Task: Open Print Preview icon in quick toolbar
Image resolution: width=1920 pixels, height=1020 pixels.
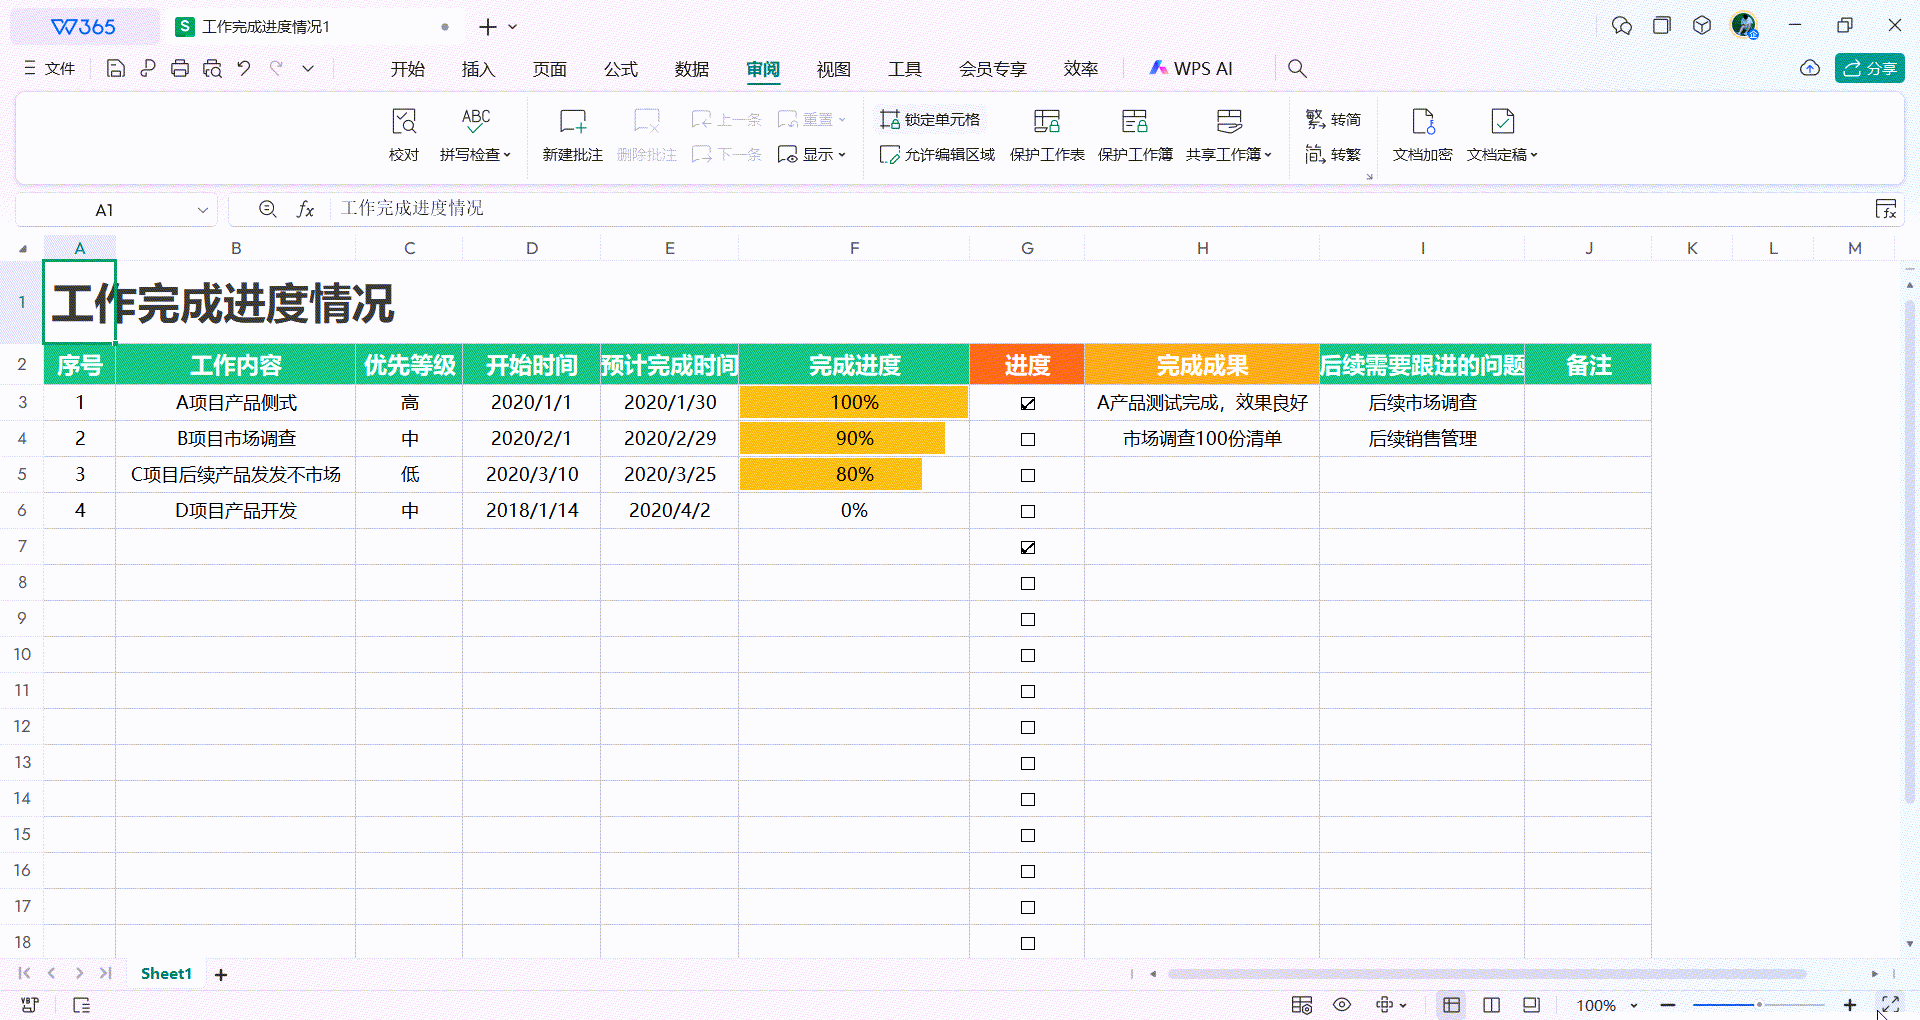Action: 212,68
